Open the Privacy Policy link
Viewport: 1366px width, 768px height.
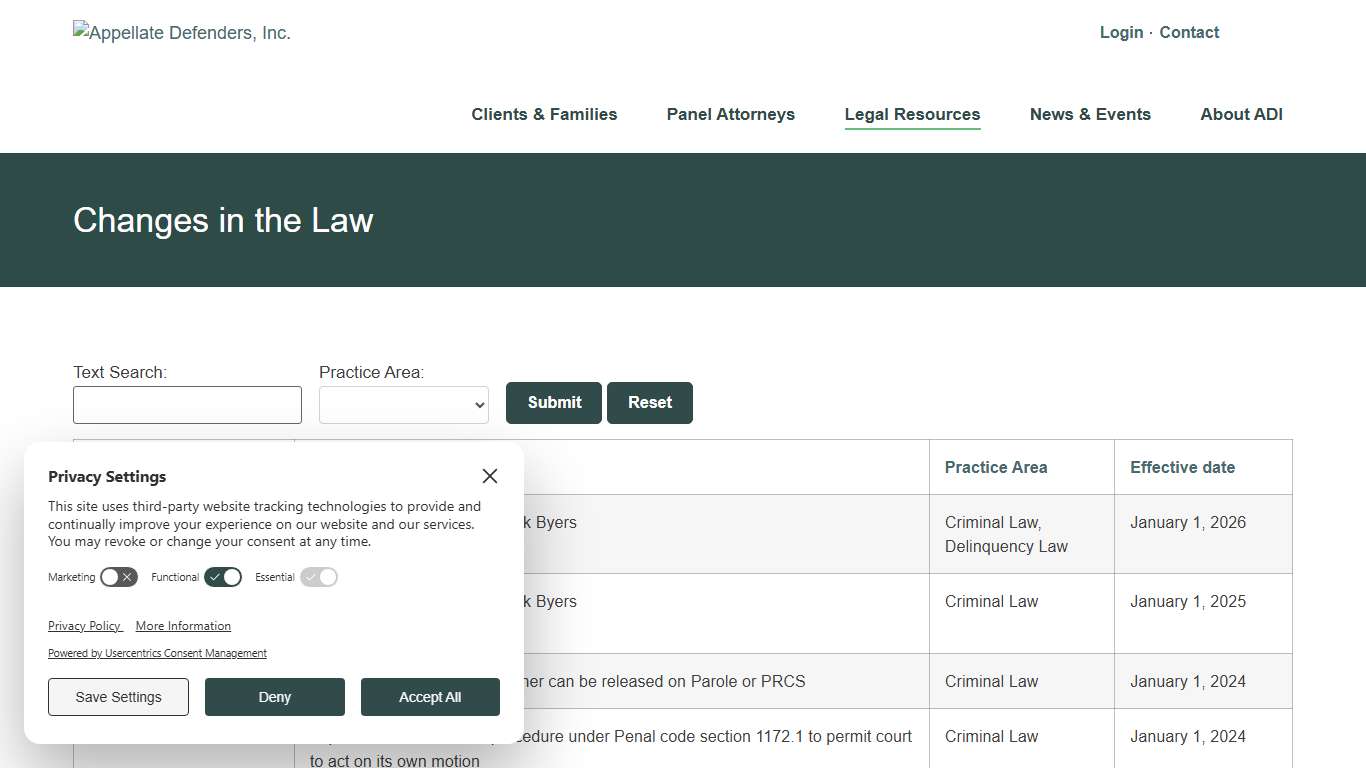click(85, 626)
